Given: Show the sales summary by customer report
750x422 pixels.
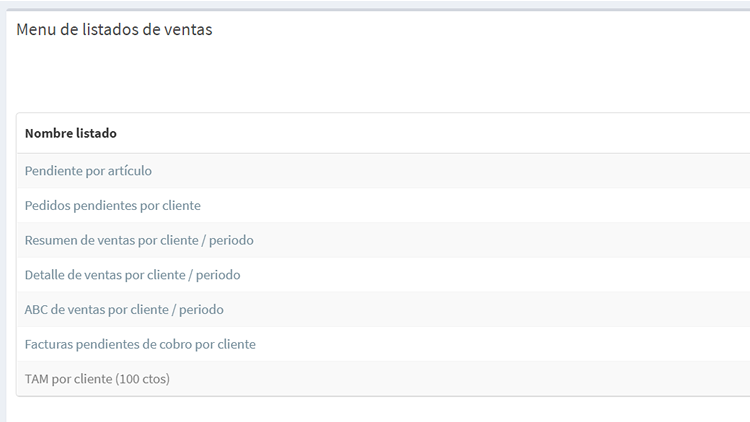Looking at the screenshot, I should (139, 240).
